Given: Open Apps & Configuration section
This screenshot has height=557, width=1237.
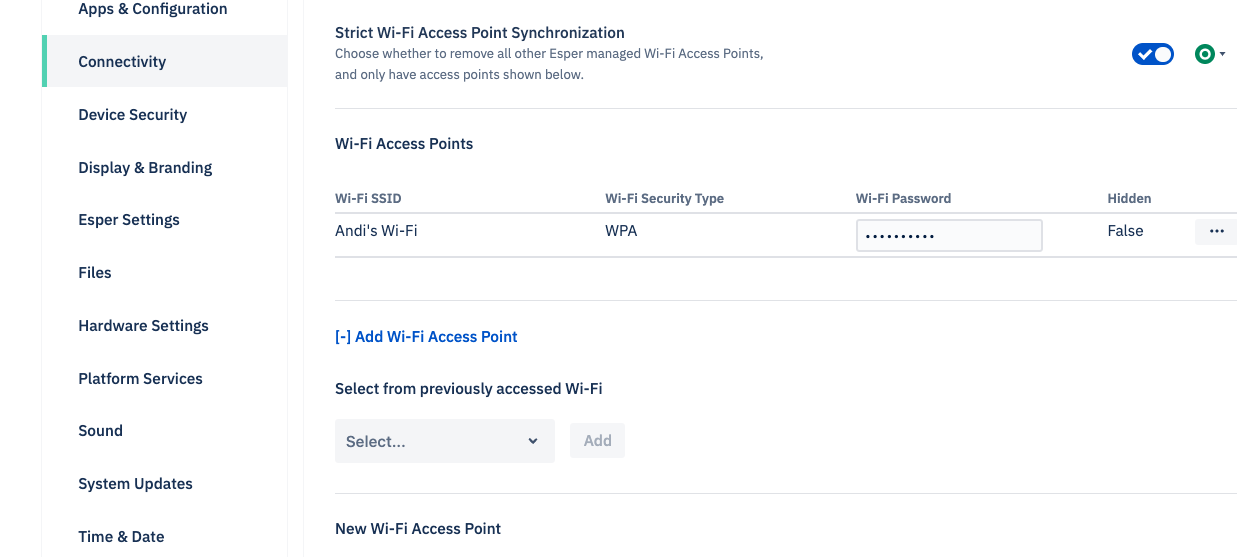Looking at the screenshot, I should 153,9.
